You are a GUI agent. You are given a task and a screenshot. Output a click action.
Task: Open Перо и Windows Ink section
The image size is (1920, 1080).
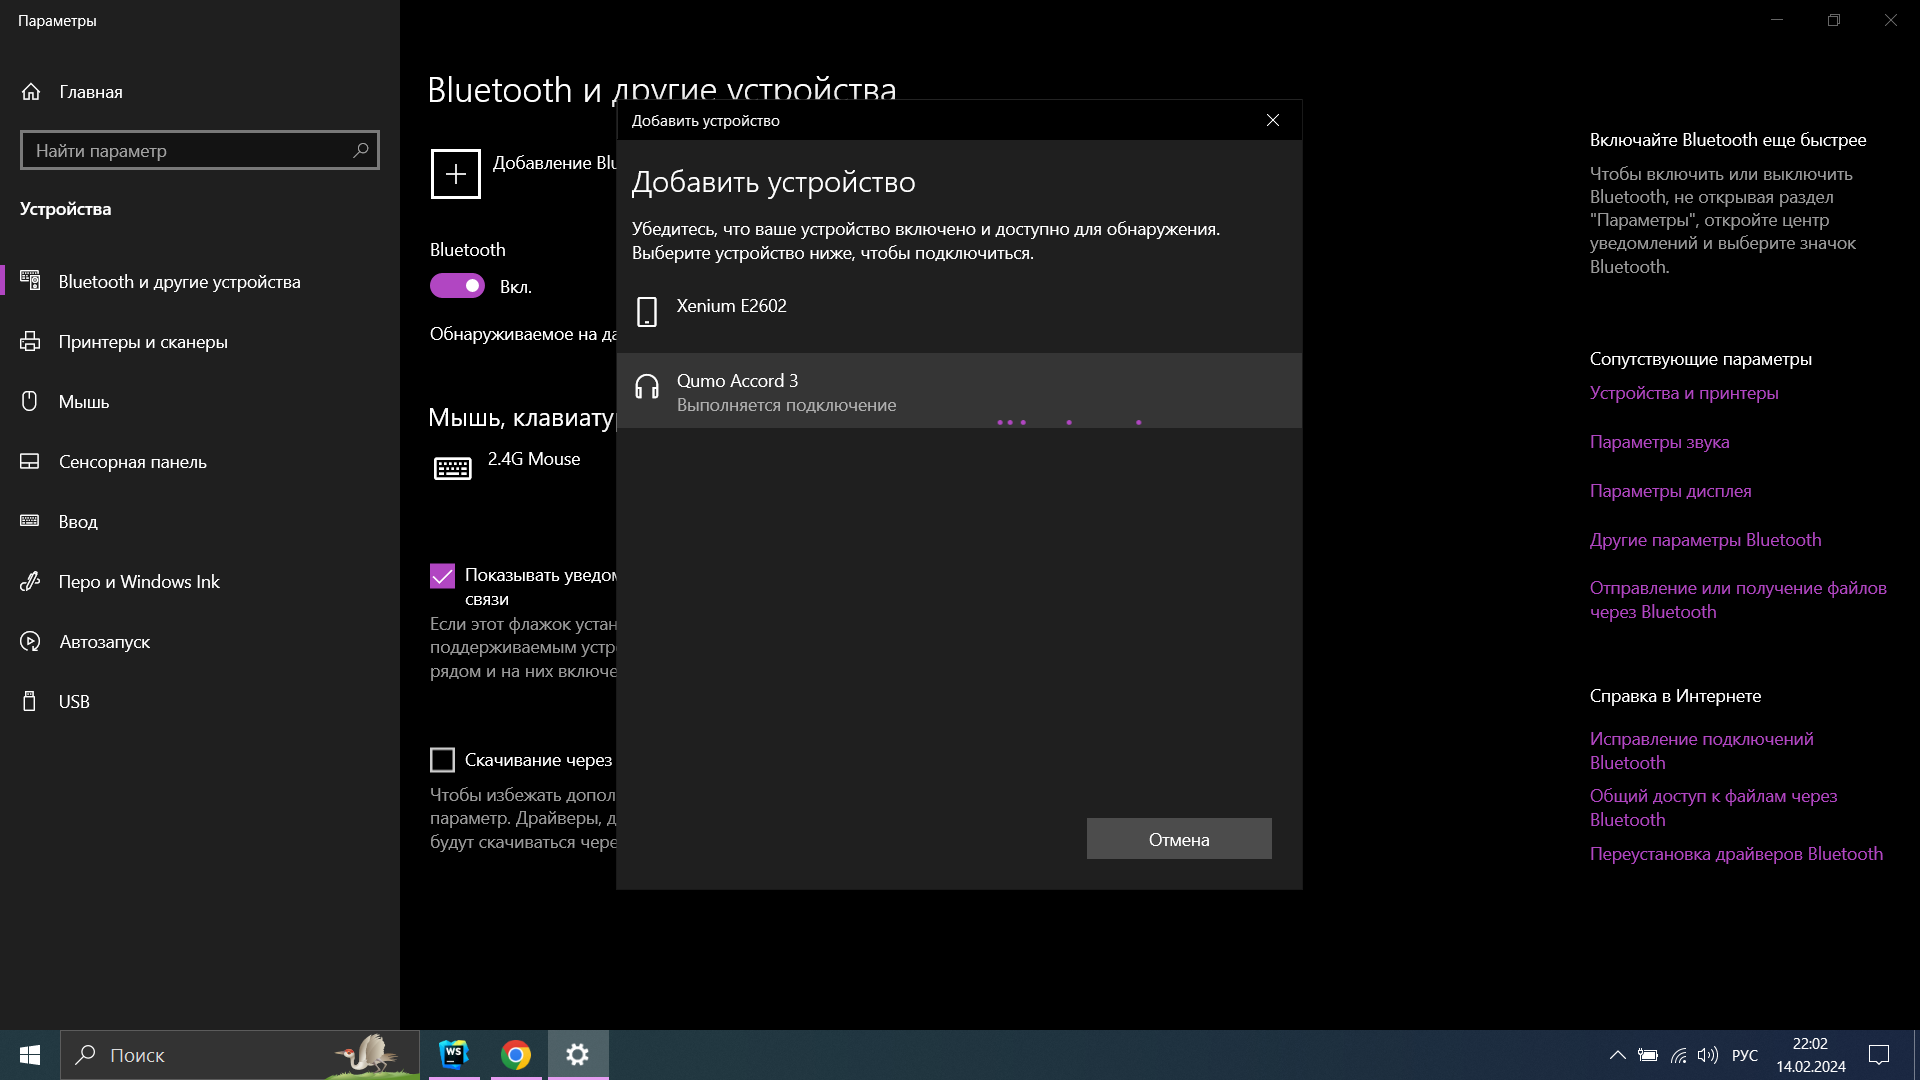pyautogui.click(x=200, y=581)
